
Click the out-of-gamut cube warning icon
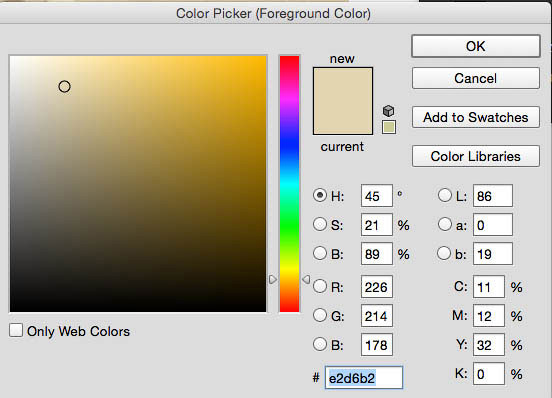(388, 111)
